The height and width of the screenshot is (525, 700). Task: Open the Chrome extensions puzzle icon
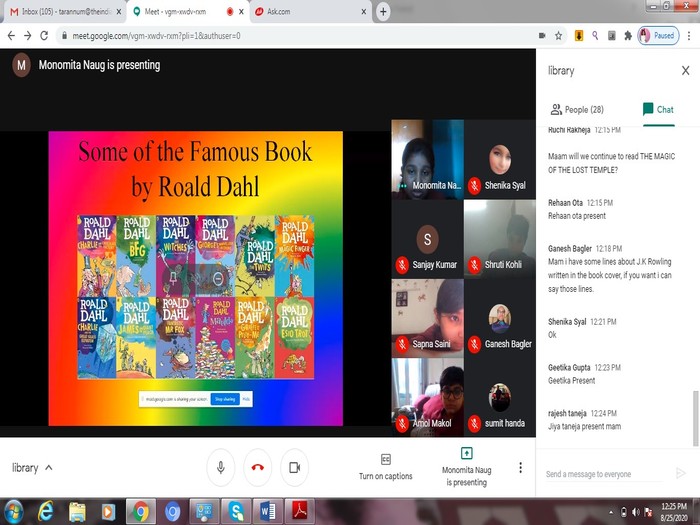tap(628, 36)
